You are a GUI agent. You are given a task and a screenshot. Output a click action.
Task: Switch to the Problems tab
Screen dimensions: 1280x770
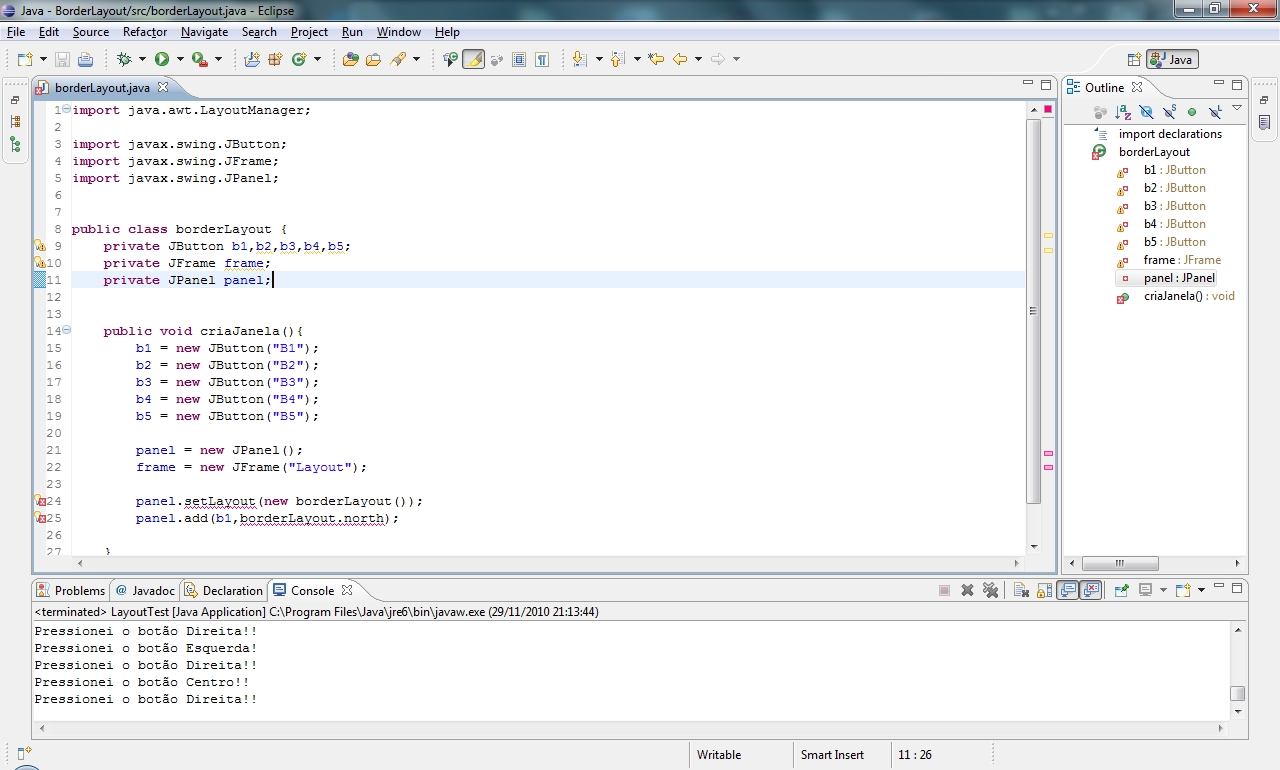point(70,590)
